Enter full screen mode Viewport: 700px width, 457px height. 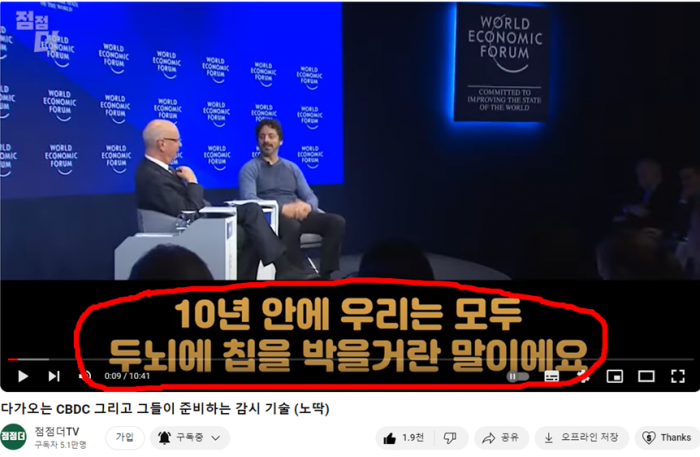coord(678,376)
